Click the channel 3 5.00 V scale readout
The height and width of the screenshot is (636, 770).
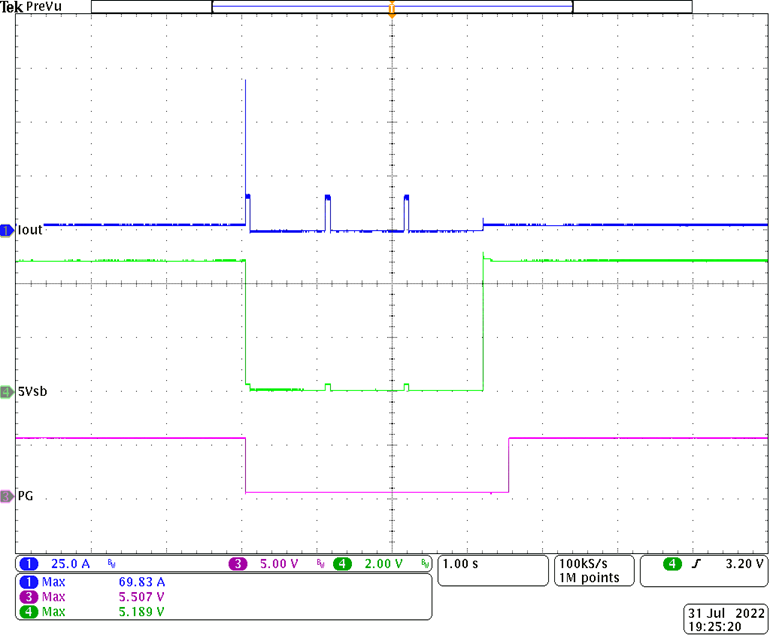[279, 564]
